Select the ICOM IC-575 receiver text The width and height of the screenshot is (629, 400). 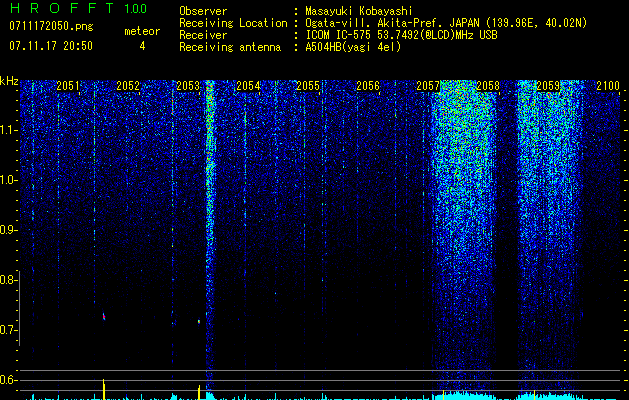401,35
